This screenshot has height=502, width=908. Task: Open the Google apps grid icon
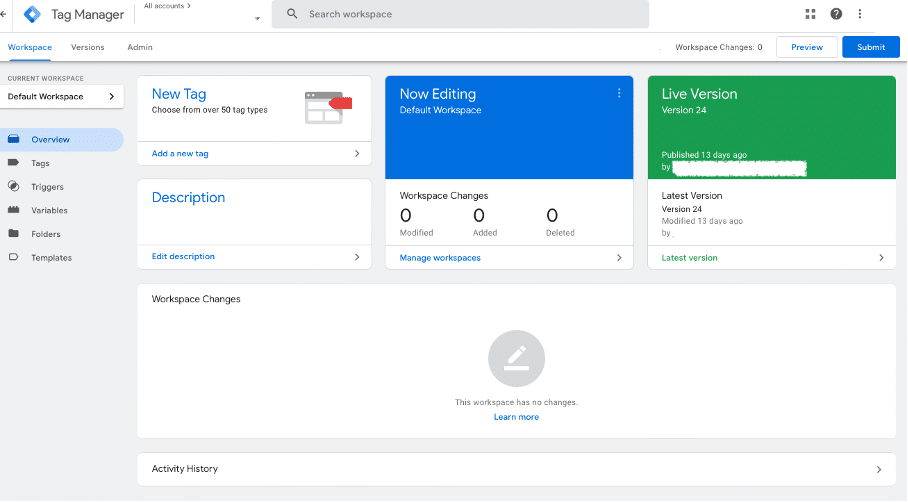click(x=810, y=14)
